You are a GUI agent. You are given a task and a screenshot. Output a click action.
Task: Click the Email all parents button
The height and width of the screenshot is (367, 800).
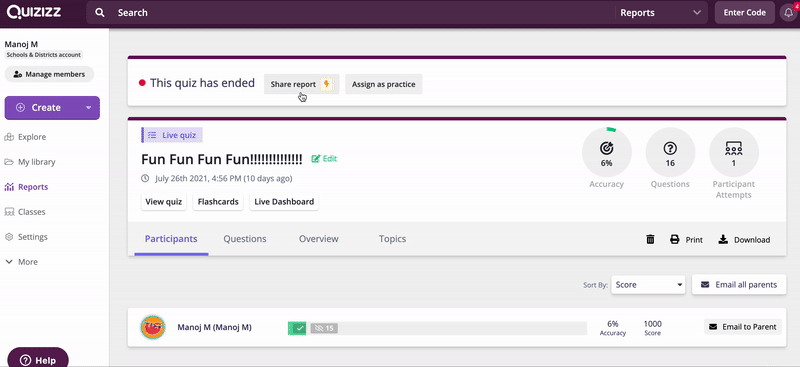pos(739,285)
